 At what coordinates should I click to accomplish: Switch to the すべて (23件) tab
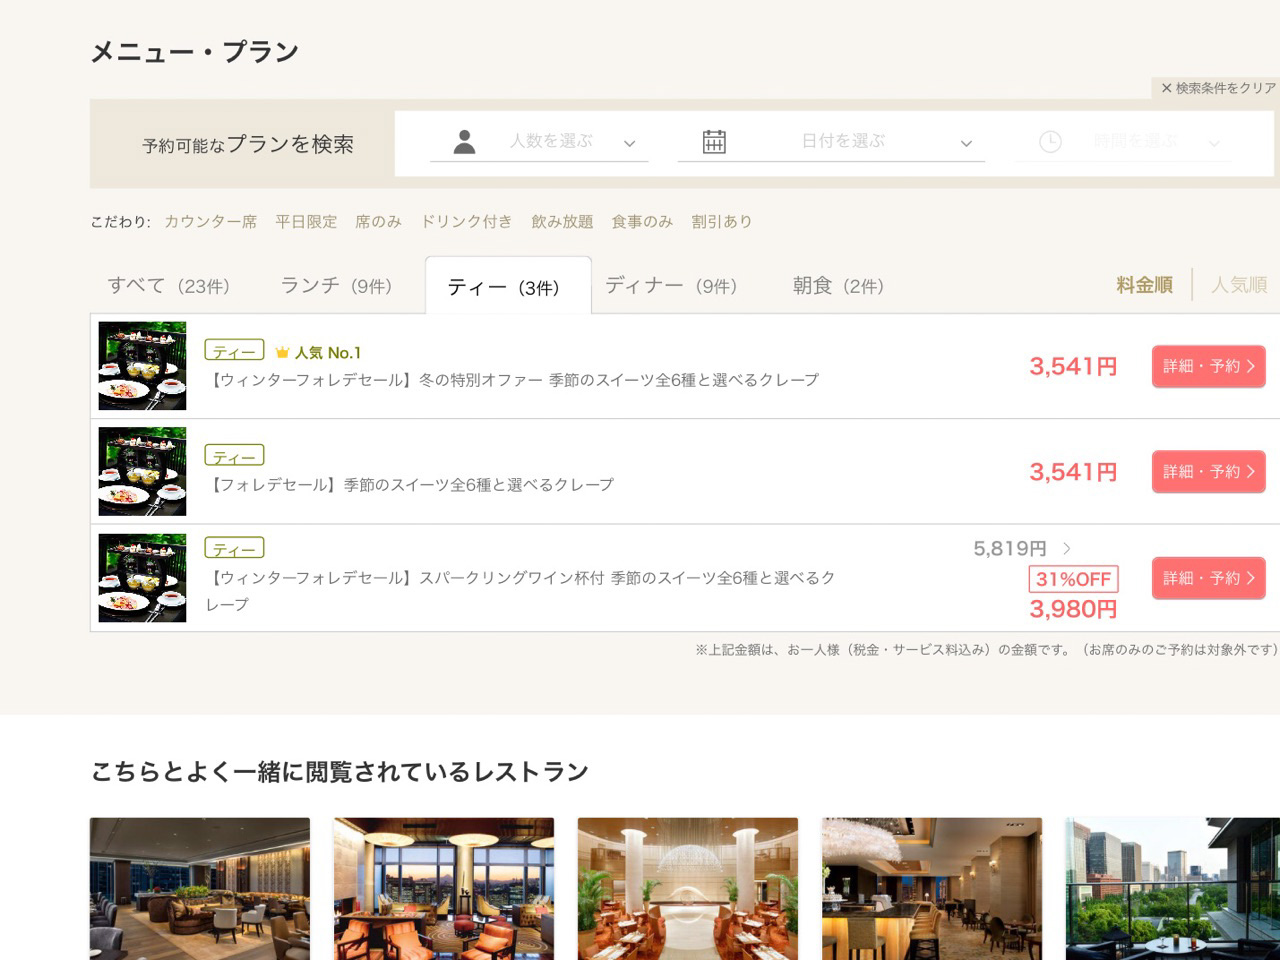169,286
